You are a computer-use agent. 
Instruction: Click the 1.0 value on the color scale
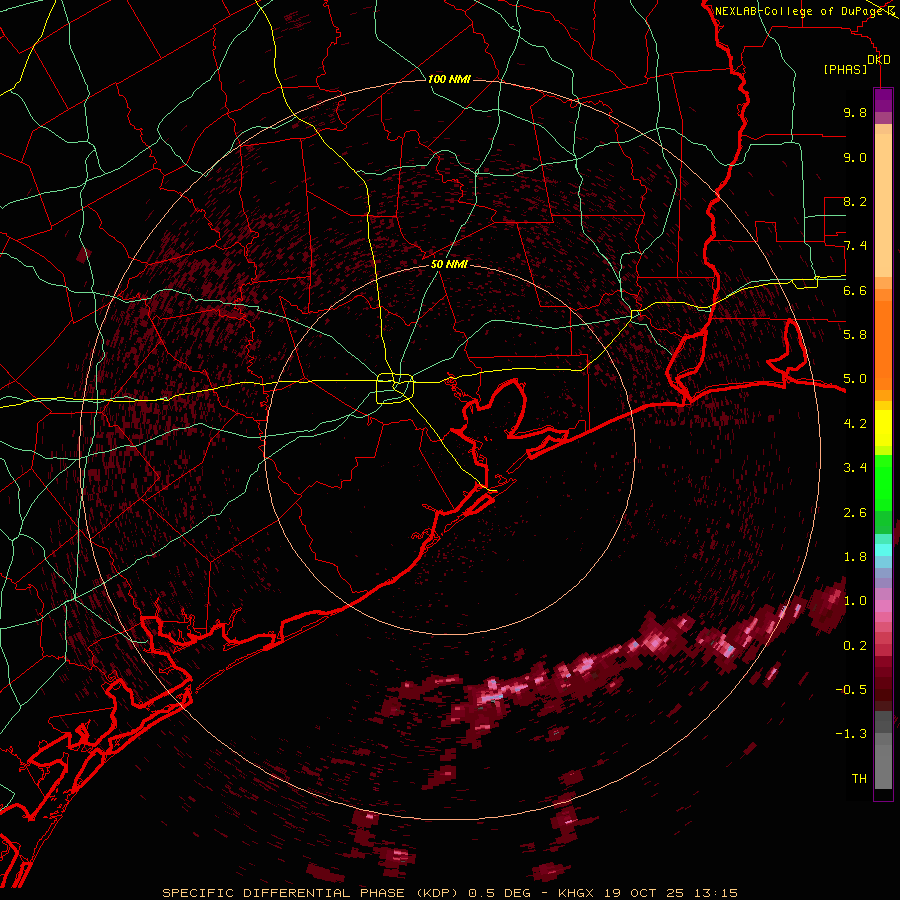click(x=855, y=601)
